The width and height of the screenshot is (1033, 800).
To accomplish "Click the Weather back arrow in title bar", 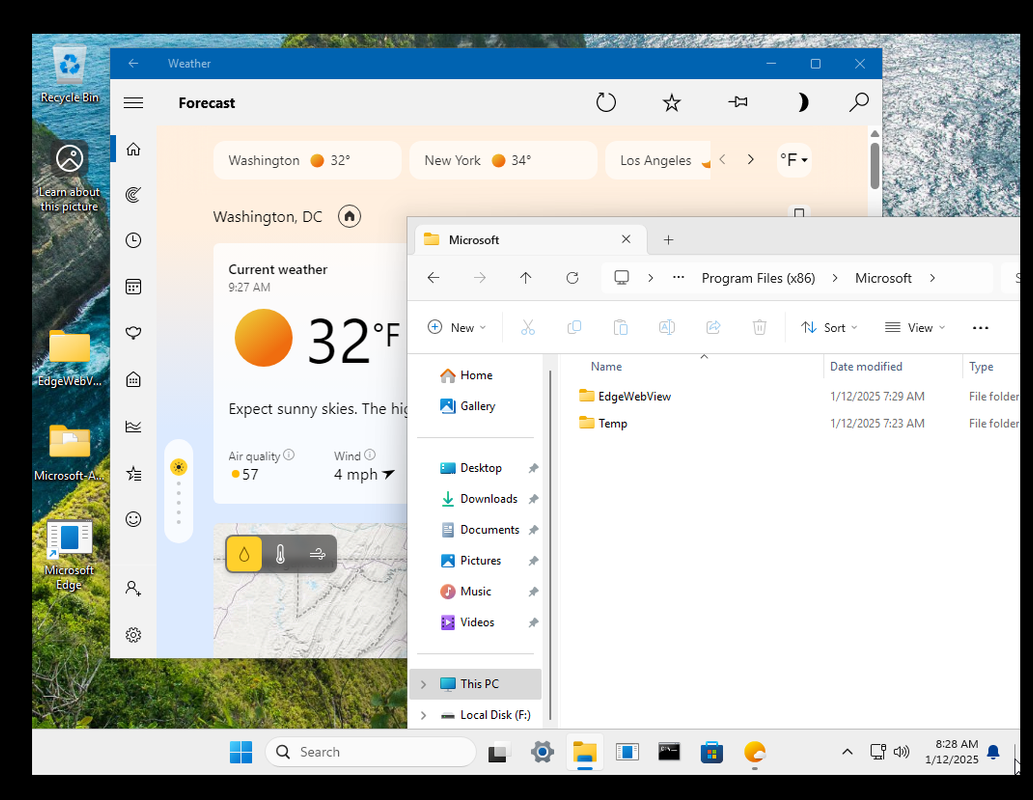I will point(133,63).
